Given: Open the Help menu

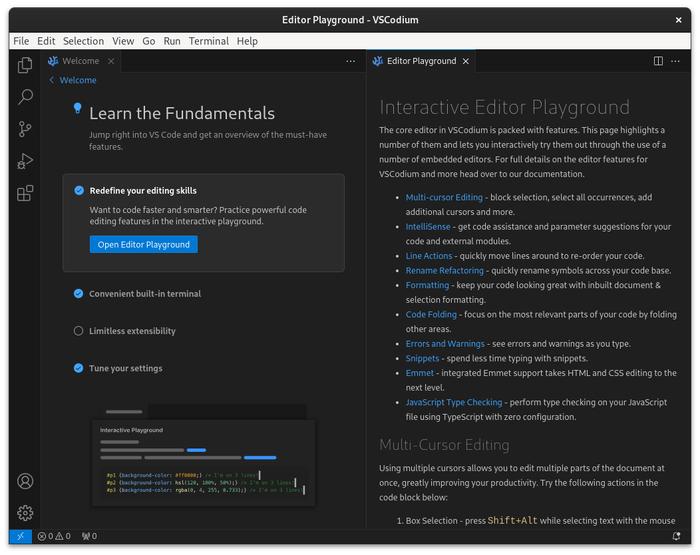Looking at the screenshot, I should point(247,41).
